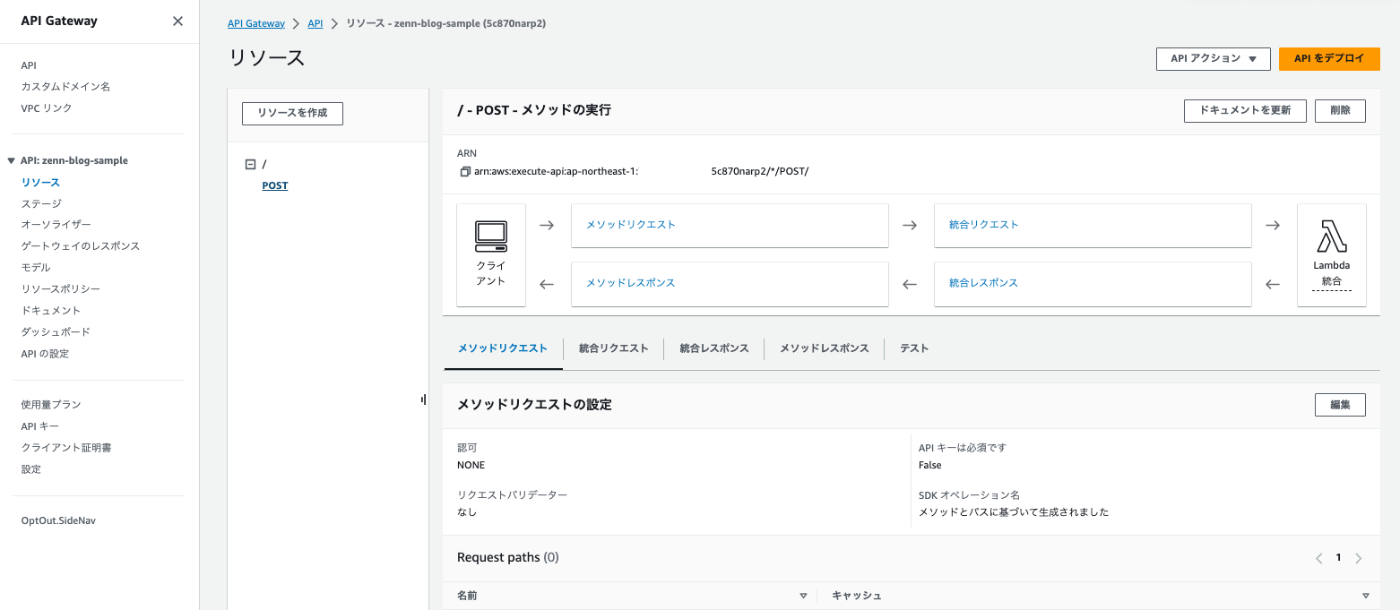Close the API Gateway side navigation
The height and width of the screenshot is (610, 1400).
[x=178, y=21]
